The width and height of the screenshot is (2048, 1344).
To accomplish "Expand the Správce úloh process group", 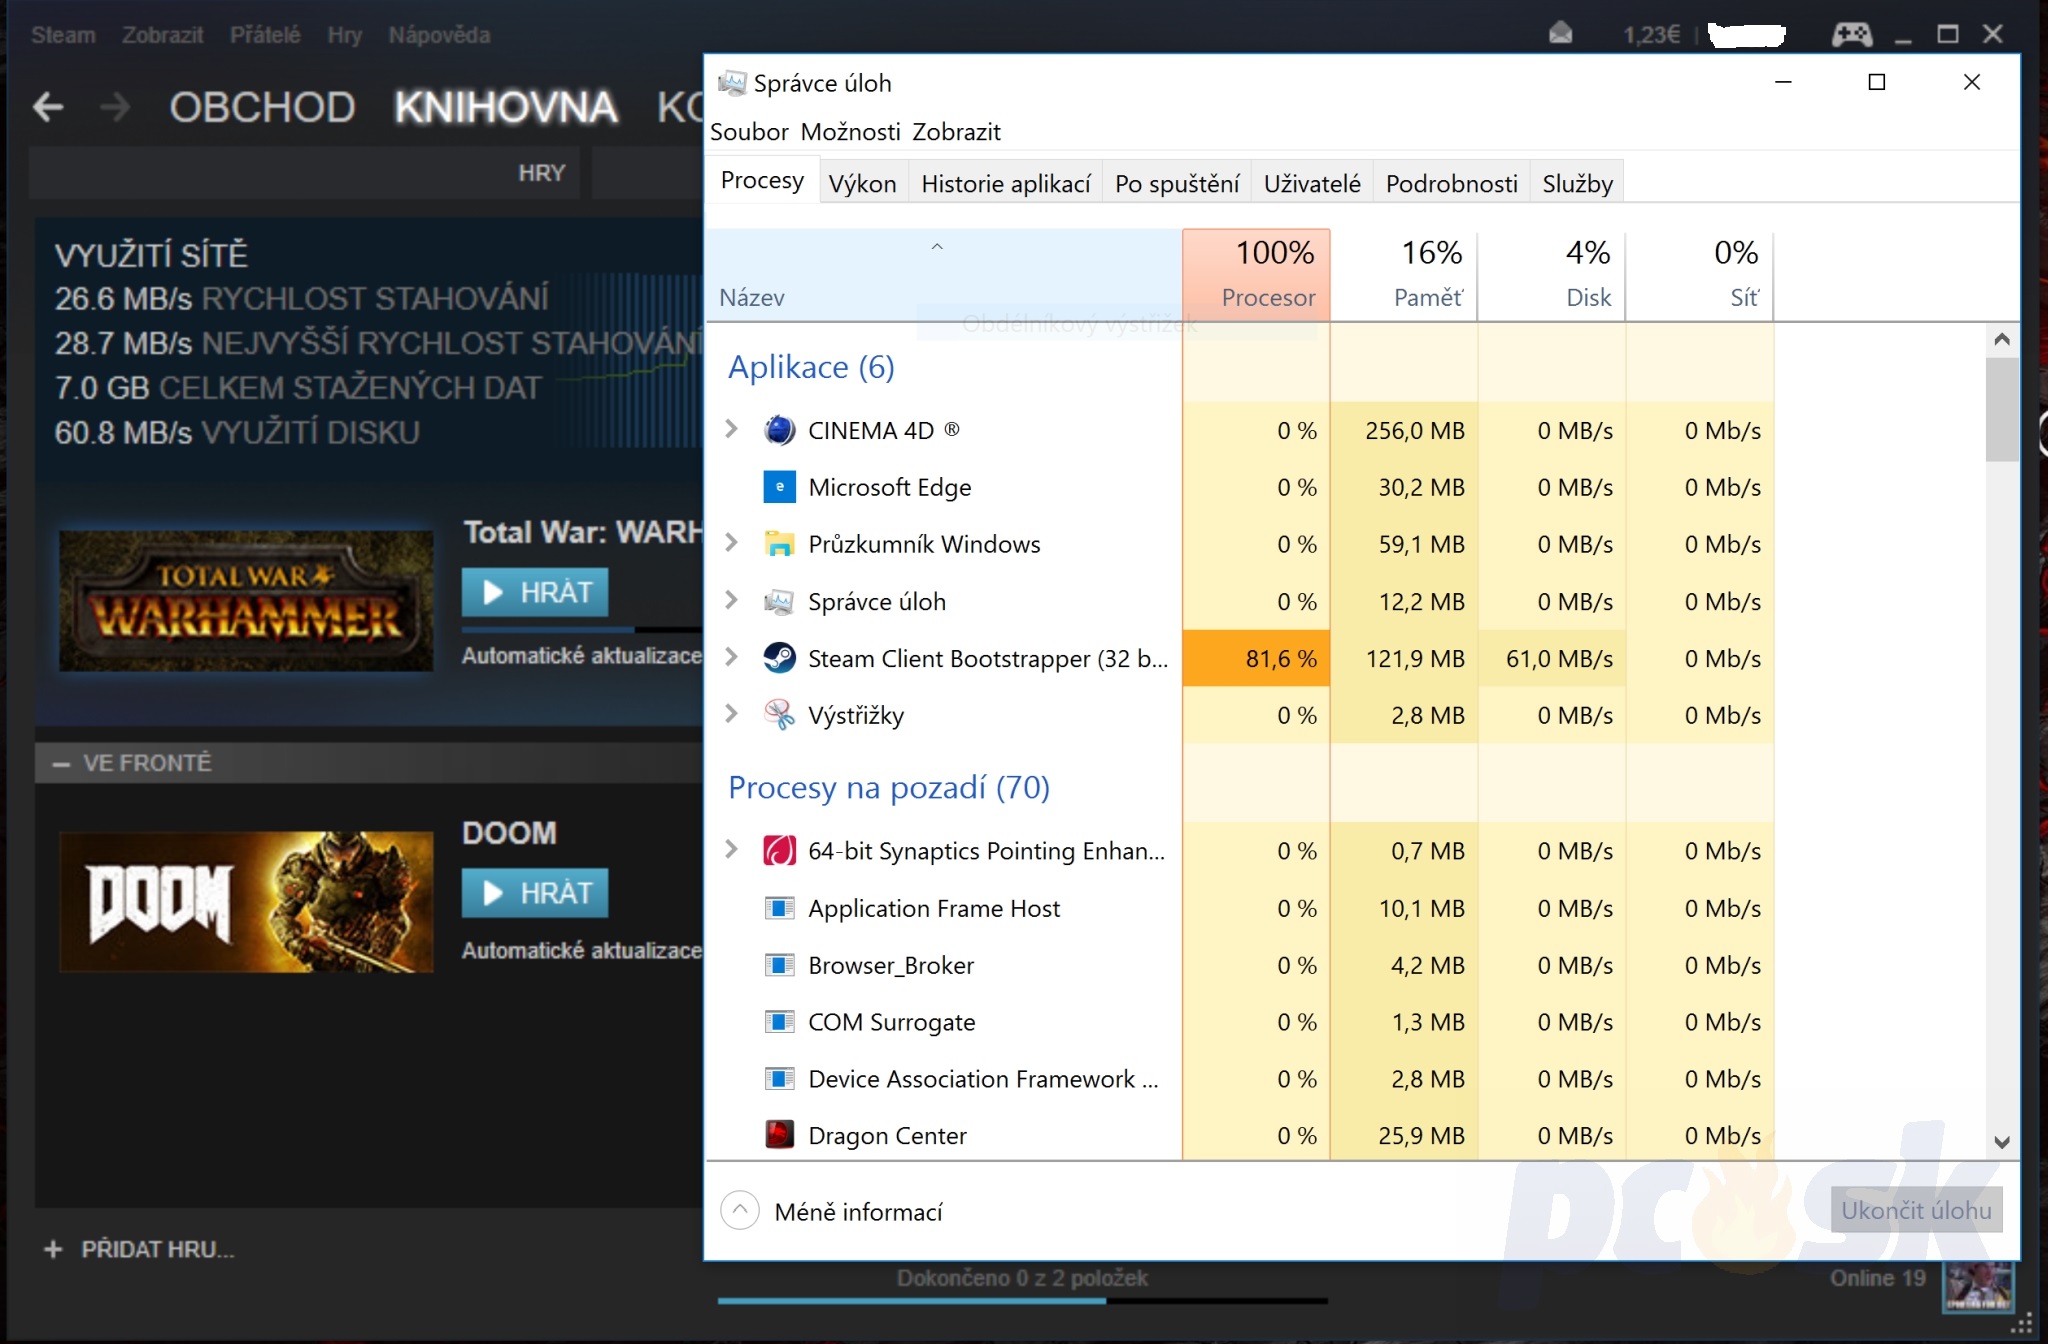I will point(731,600).
